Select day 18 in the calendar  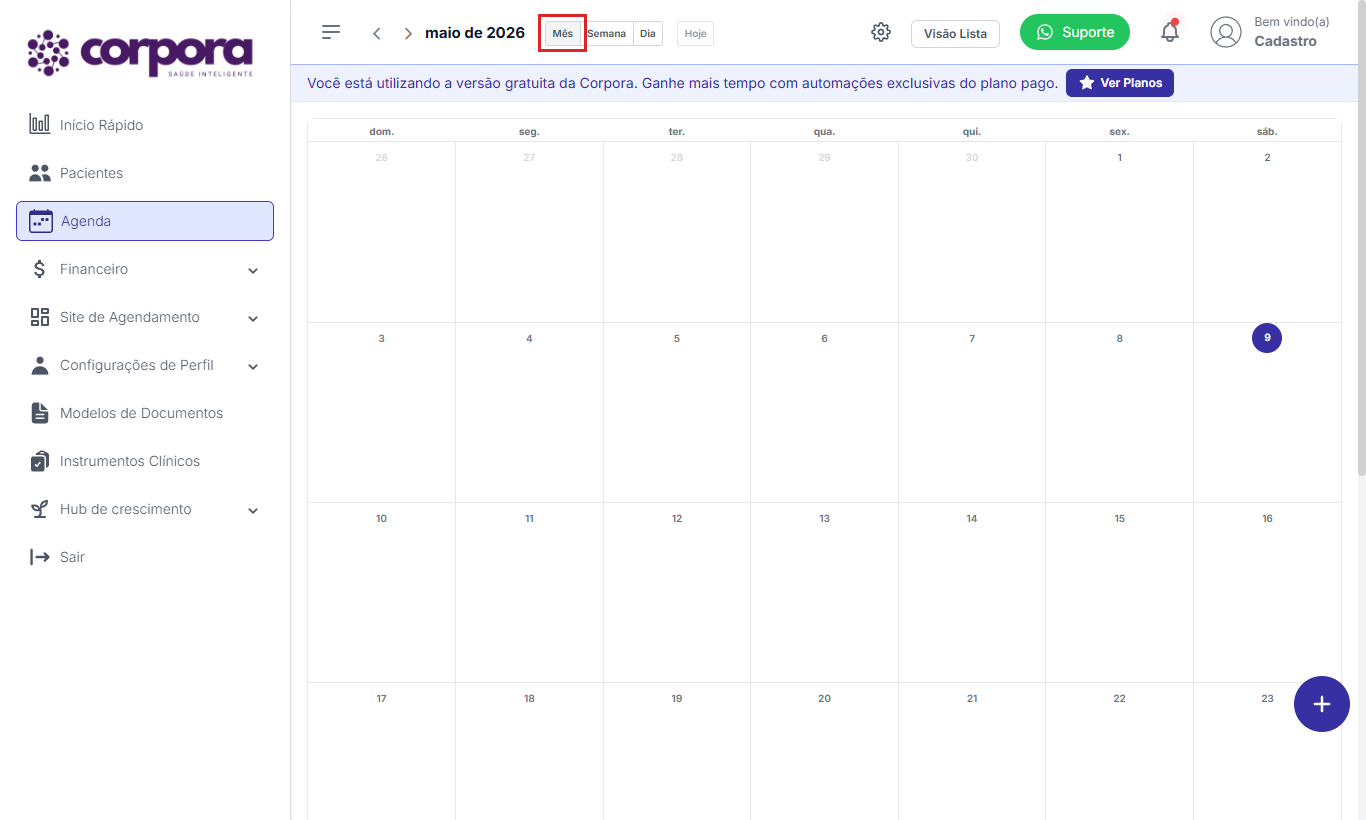(529, 698)
